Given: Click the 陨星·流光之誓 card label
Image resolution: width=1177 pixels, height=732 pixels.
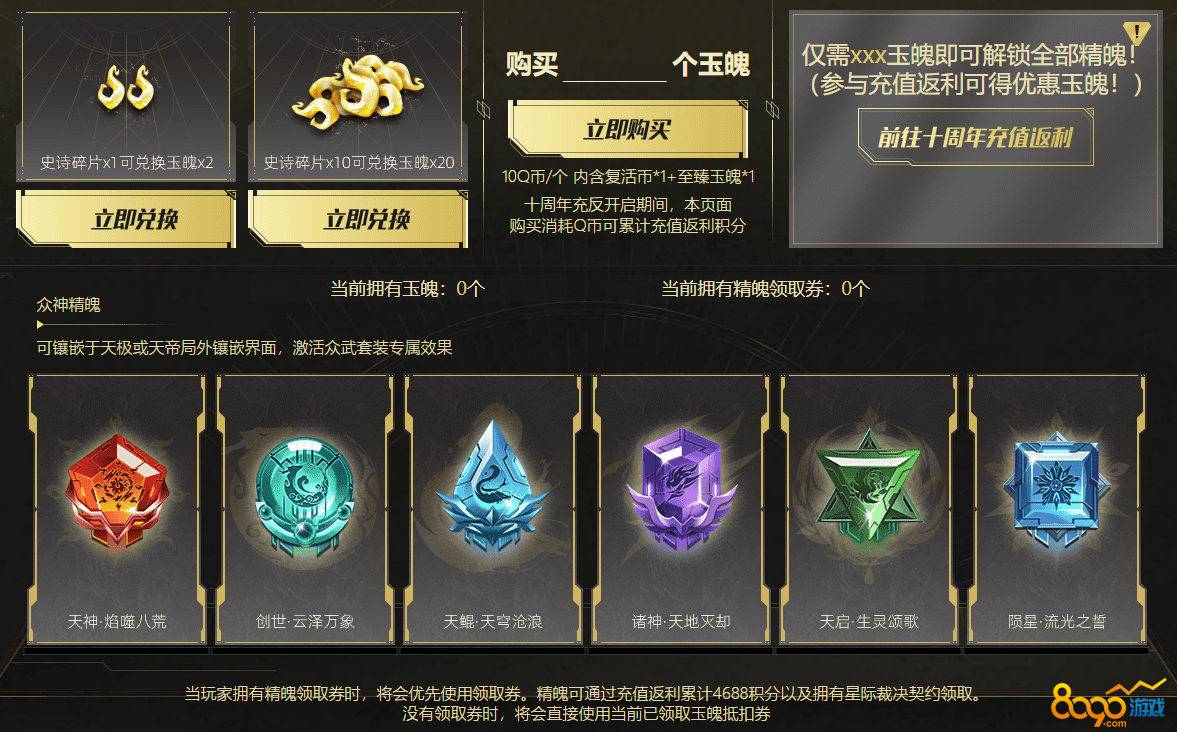Looking at the screenshot, I should (1057, 621).
